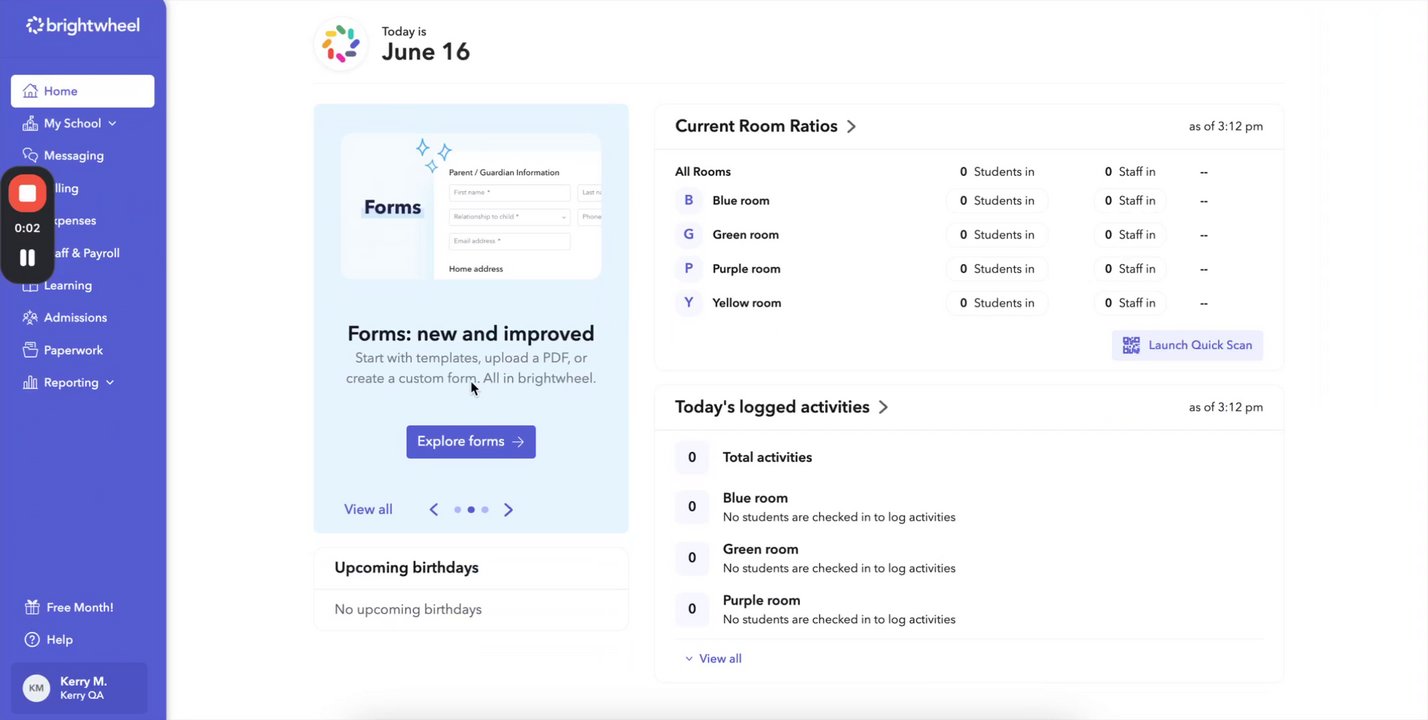Click the KM user avatar
Image resolution: width=1428 pixels, height=720 pixels.
click(x=36, y=688)
